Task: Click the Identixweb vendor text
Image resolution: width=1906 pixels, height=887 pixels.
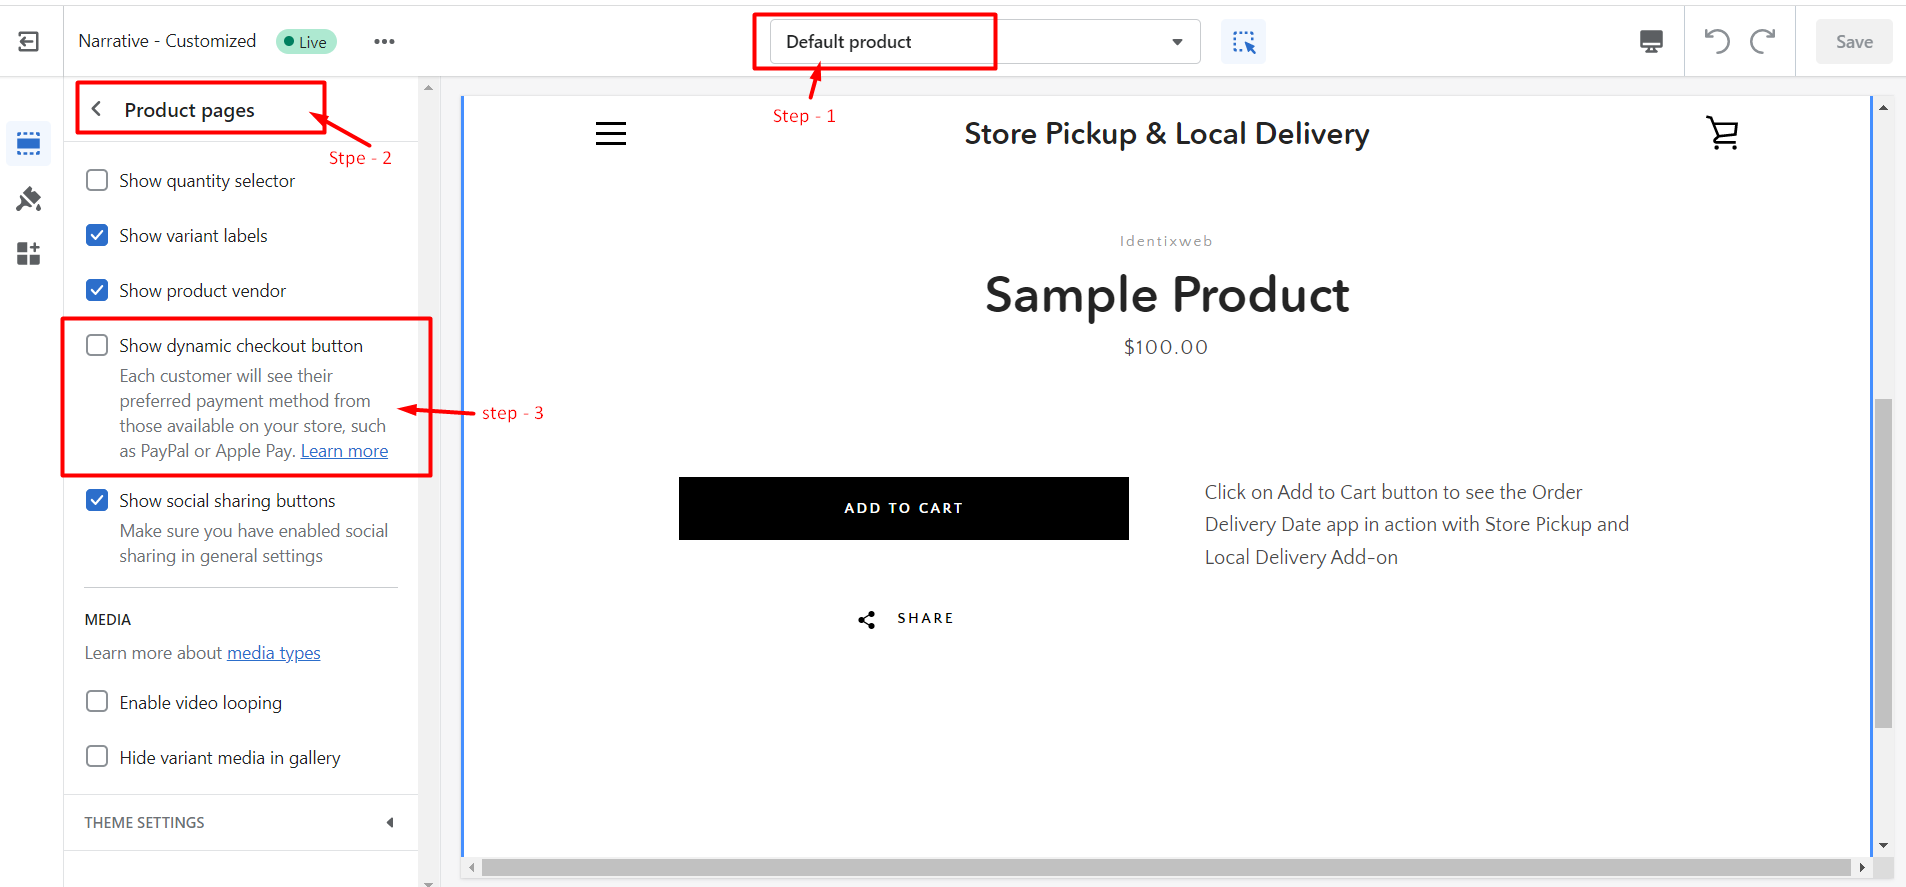Action: [1166, 241]
